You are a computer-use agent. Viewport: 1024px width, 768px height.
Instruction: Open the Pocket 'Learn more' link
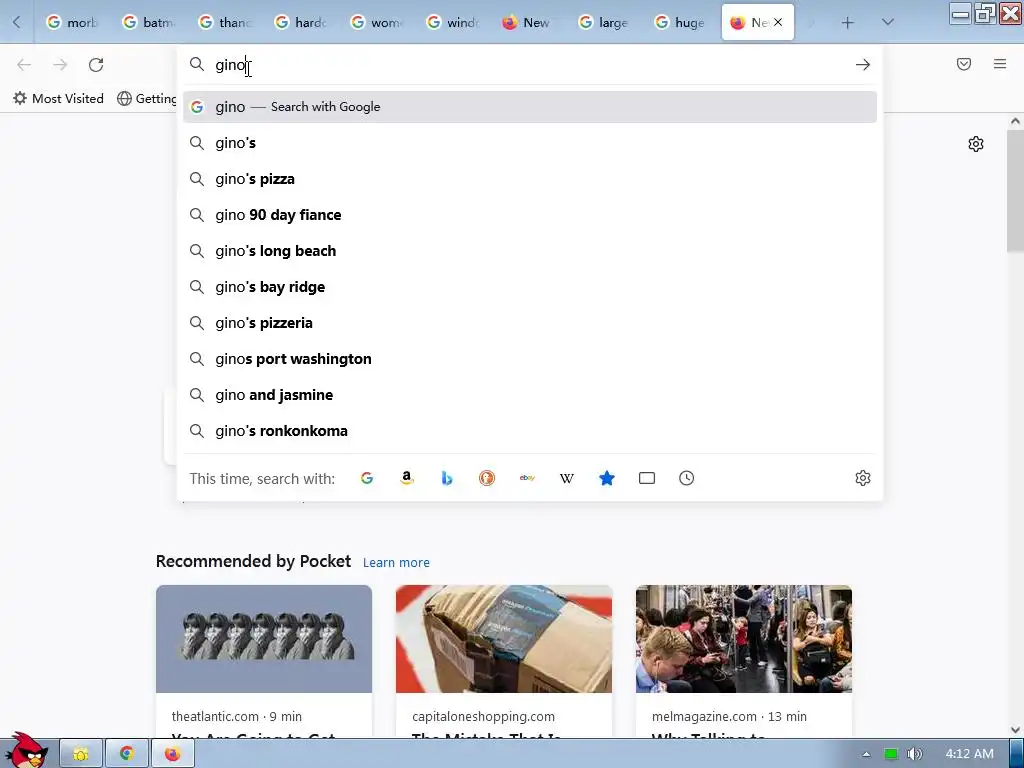(x=396, y=562)
